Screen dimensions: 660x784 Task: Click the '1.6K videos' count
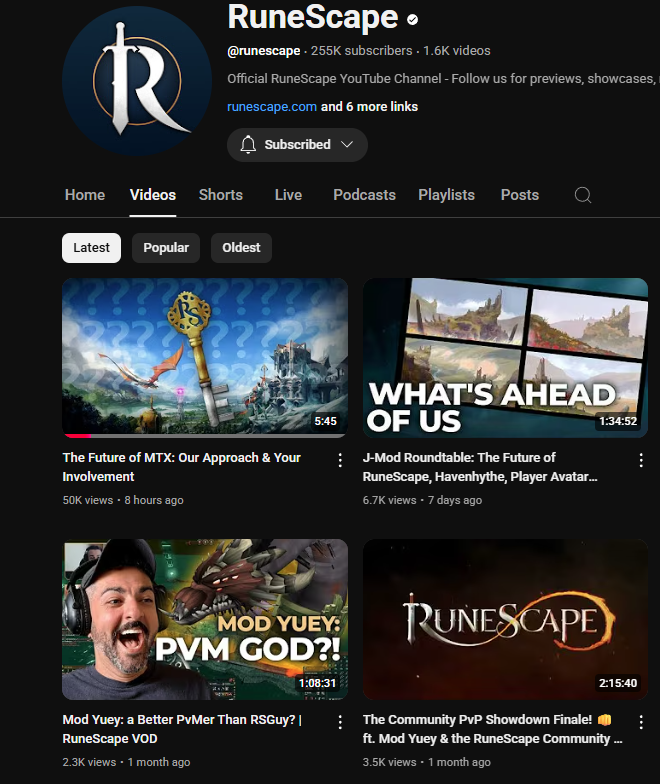(x=457, y=51)
